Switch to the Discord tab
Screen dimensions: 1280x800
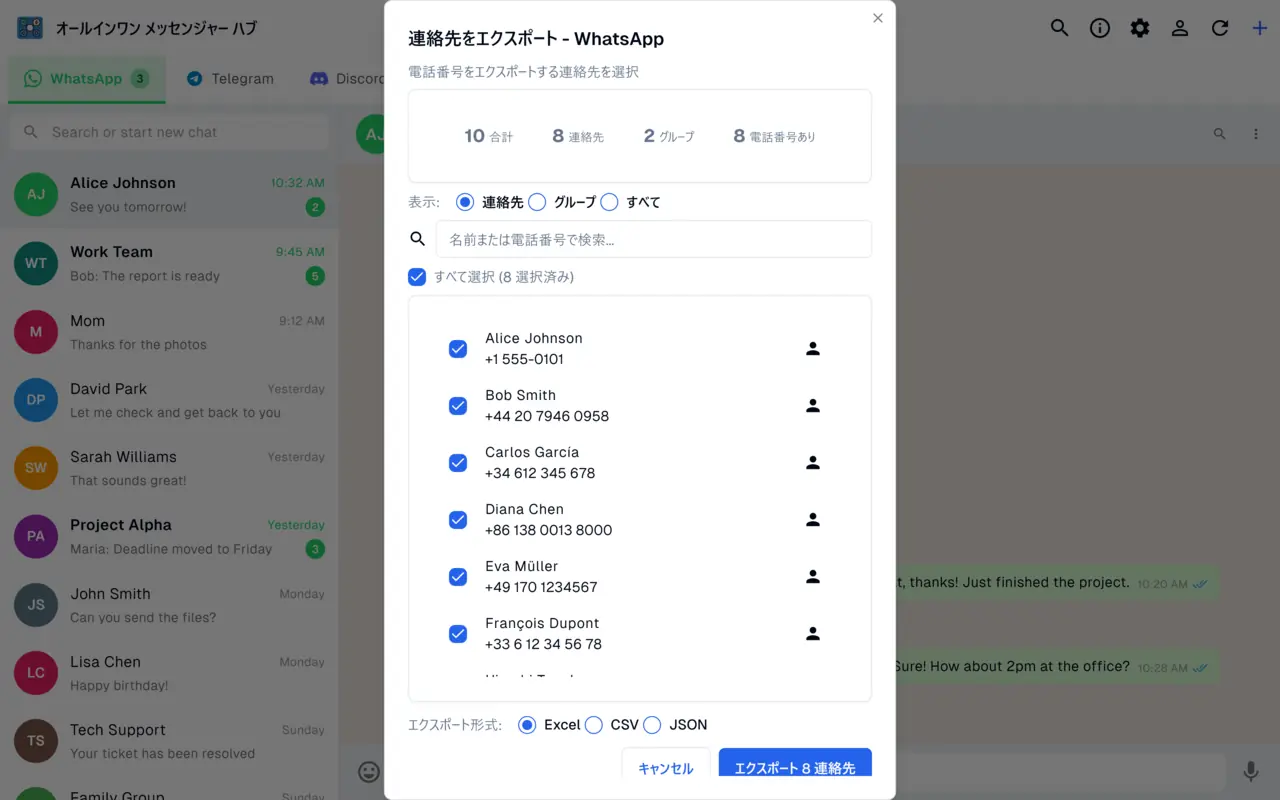click(x=346, y=79)
